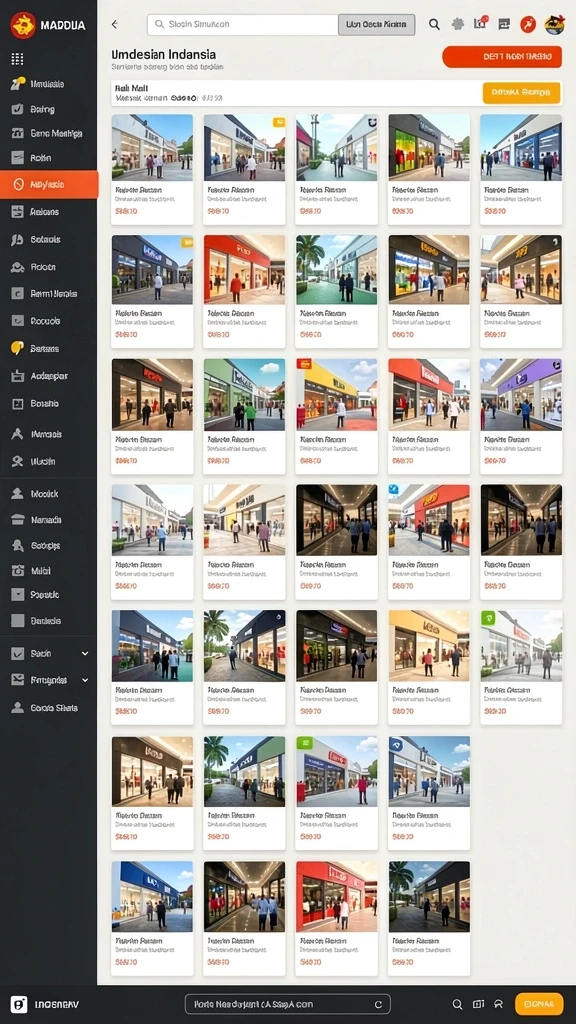Click into the top search input field
Screen dimensions: 576x1024
243,25
